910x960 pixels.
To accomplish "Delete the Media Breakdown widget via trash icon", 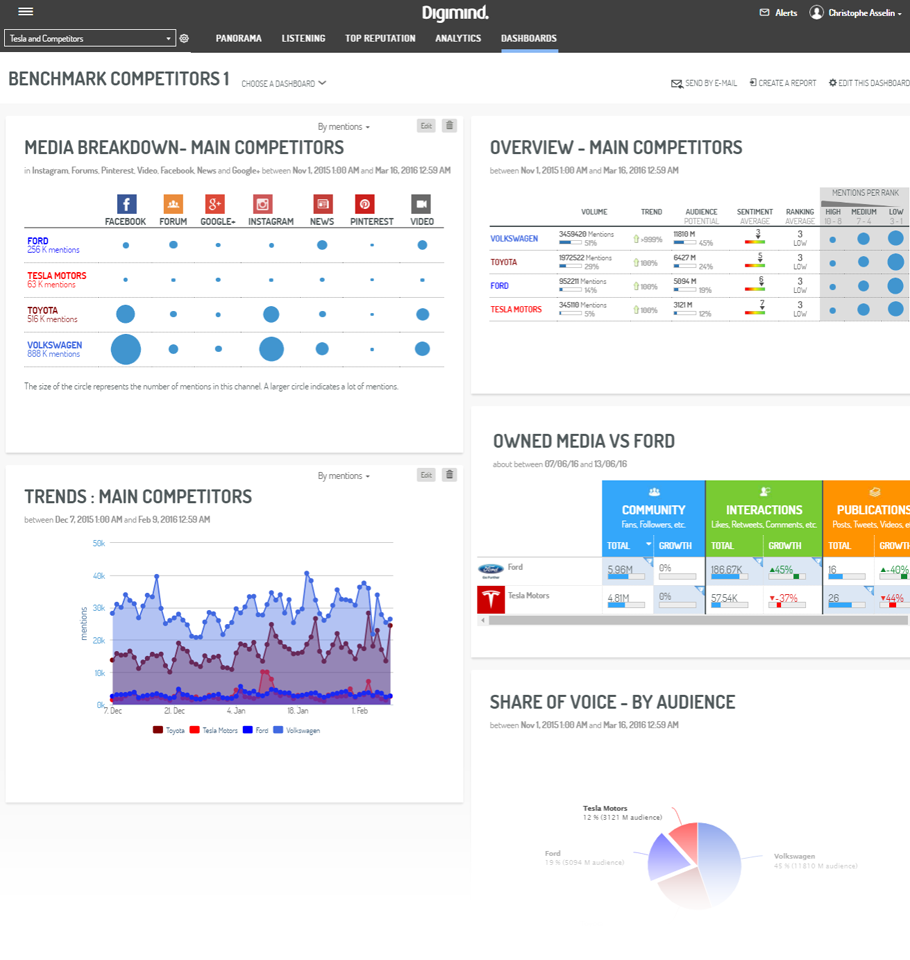I will click(x=449, y=126).
